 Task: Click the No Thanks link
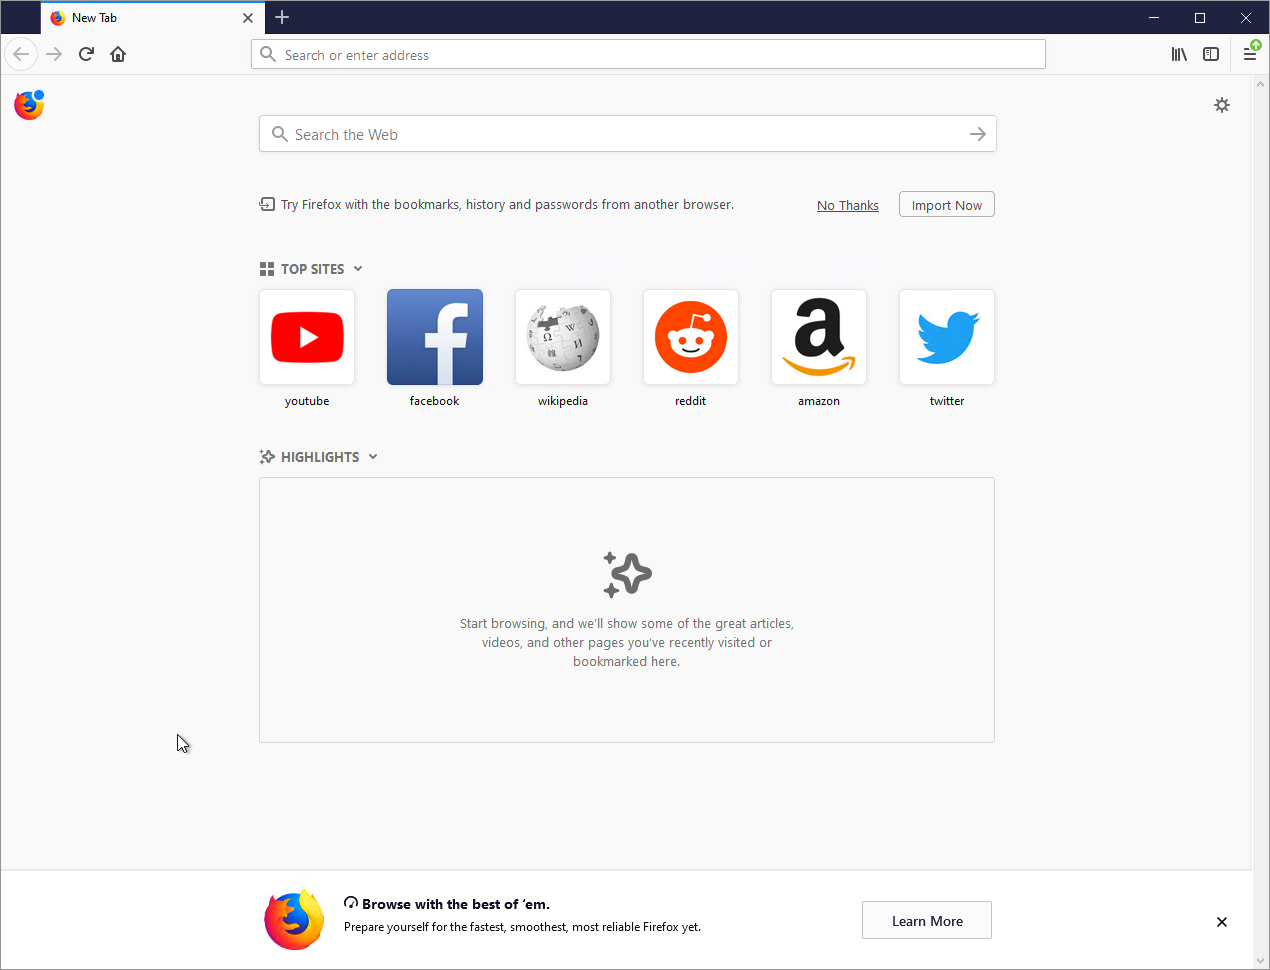pyautogui.click(x=847, y=204)
